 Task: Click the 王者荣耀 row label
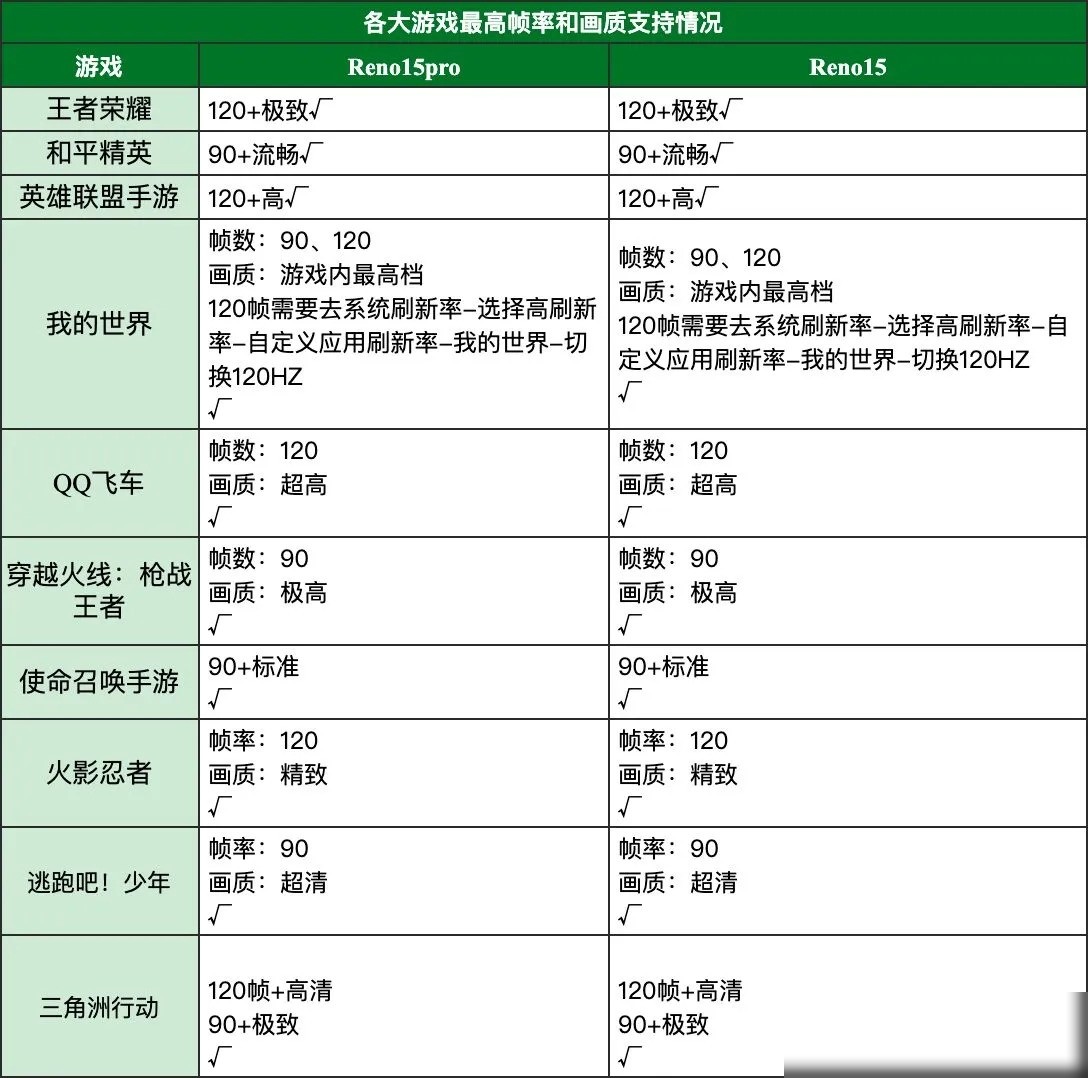click(x=99, y=109)
